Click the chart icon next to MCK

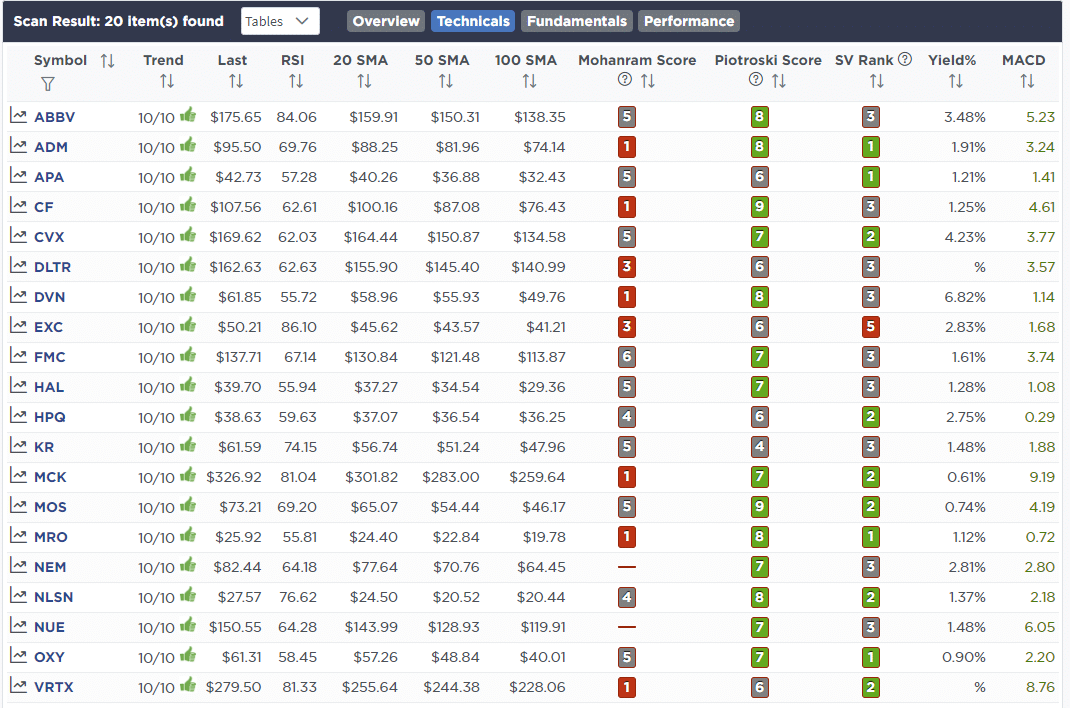coord(19,476)
